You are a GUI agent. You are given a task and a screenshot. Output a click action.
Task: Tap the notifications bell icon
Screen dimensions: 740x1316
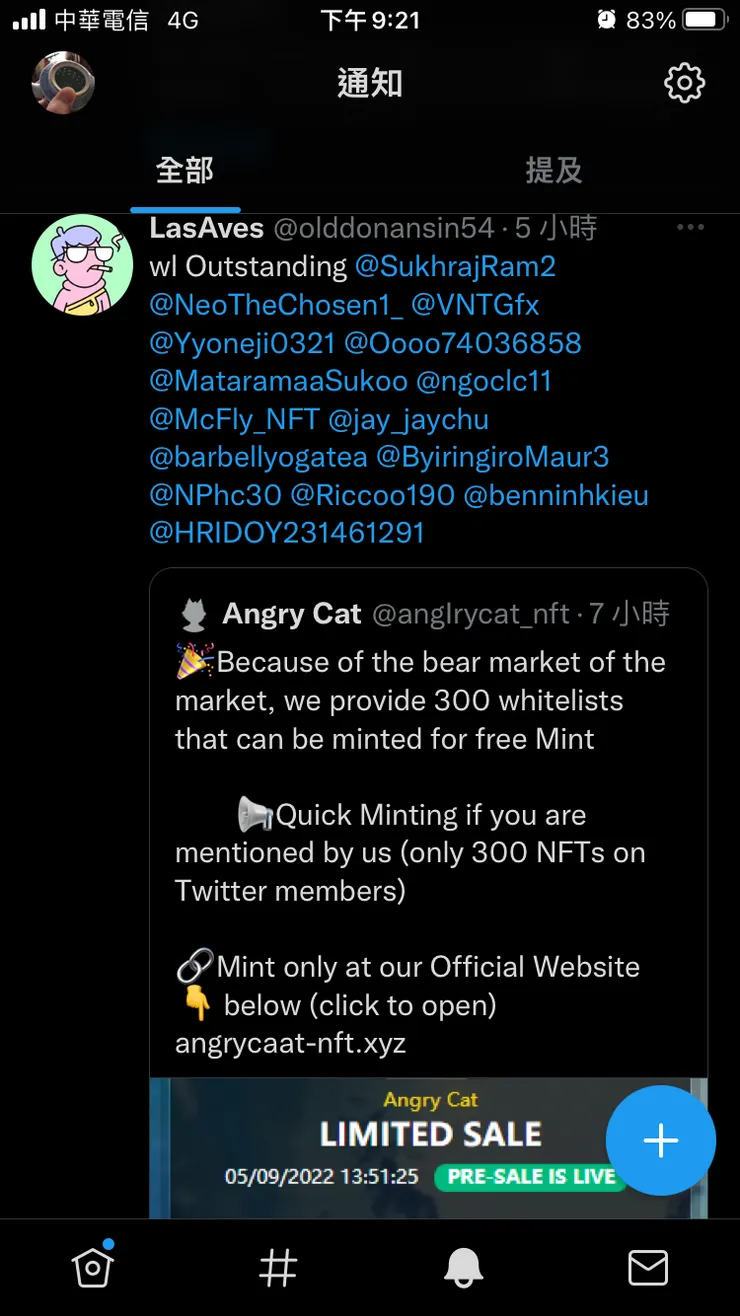click(x=463, y=1268)
